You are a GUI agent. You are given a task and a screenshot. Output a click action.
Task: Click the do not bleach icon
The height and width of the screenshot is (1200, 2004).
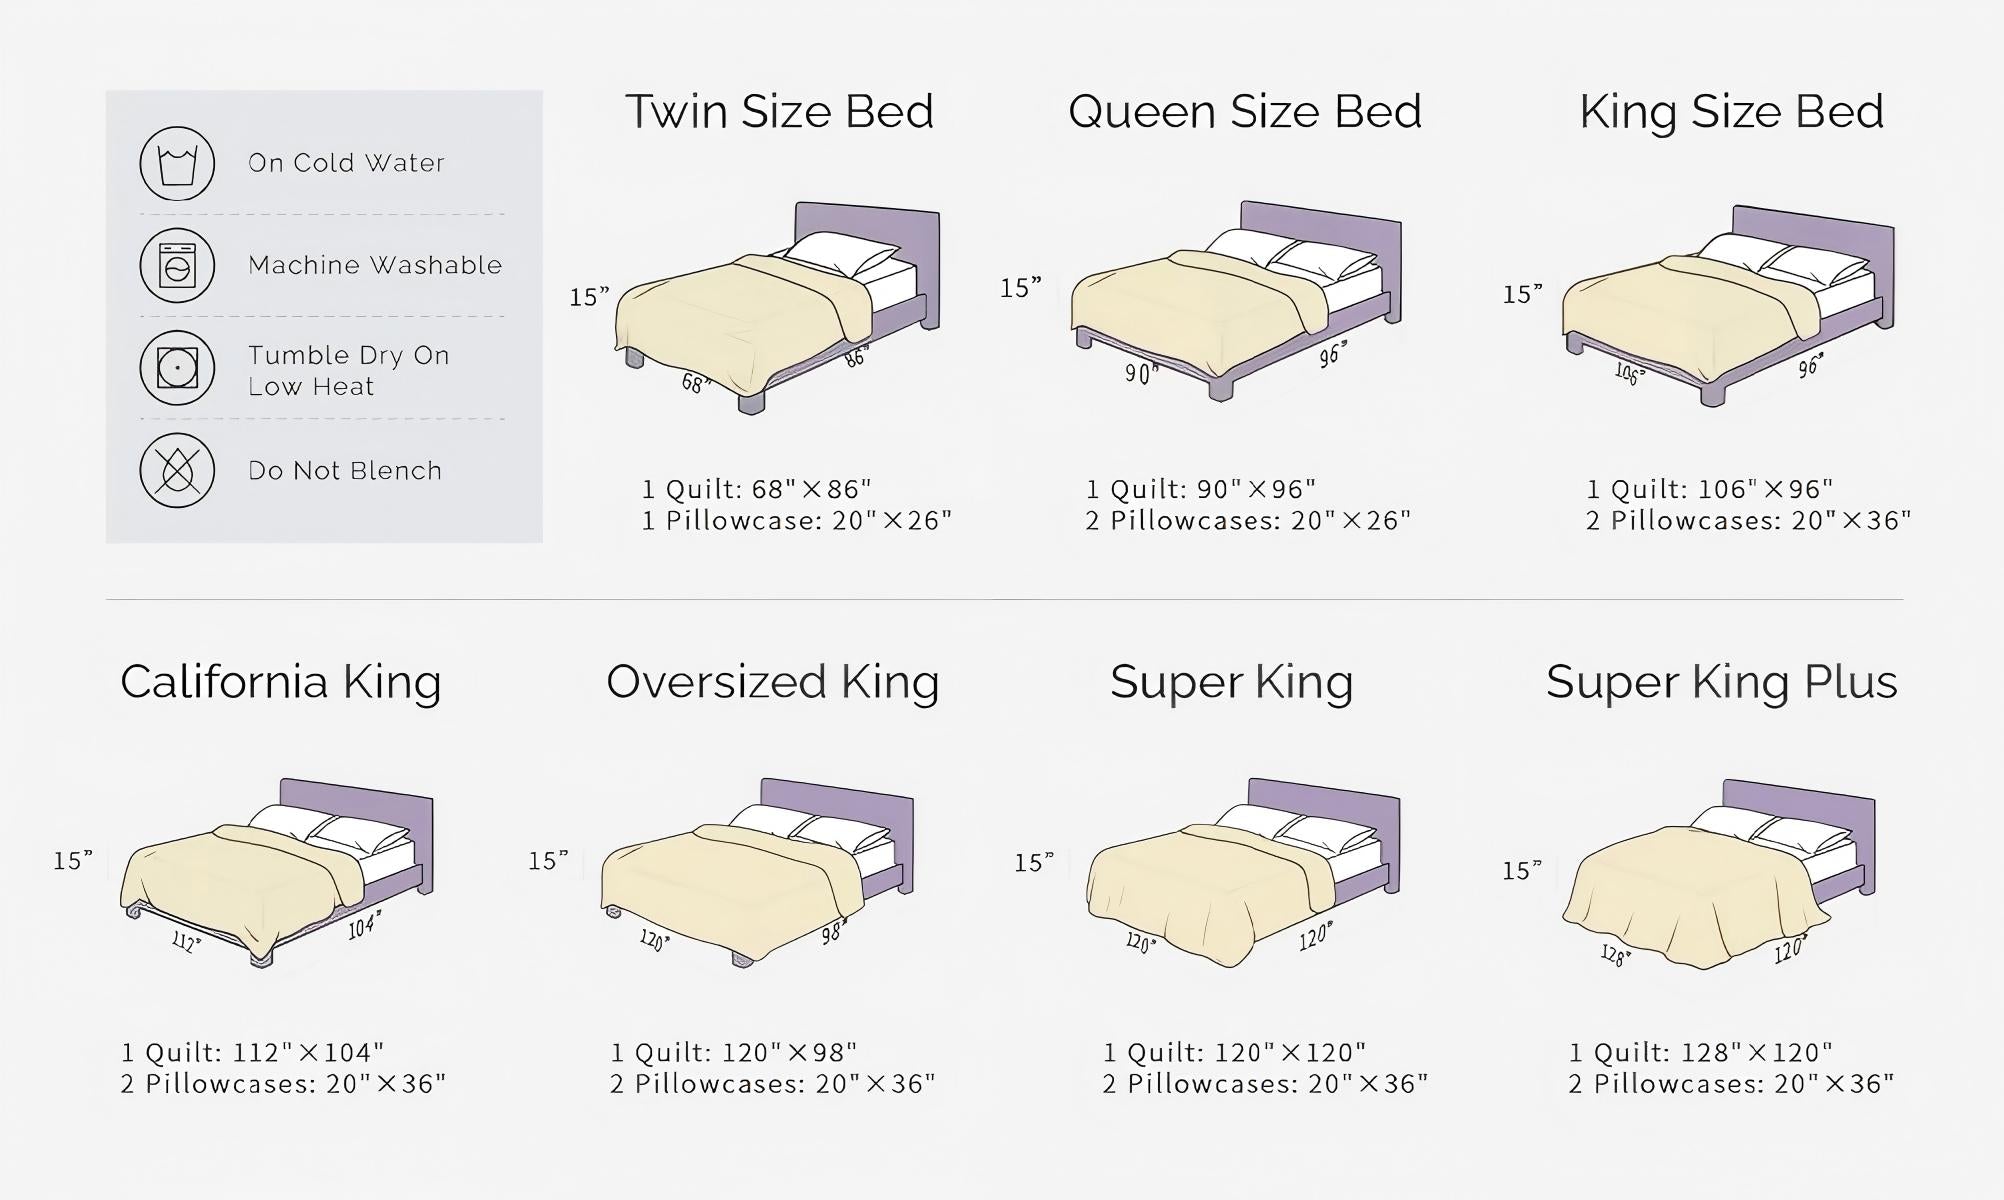pyautogui.click(x=177, y=470)
